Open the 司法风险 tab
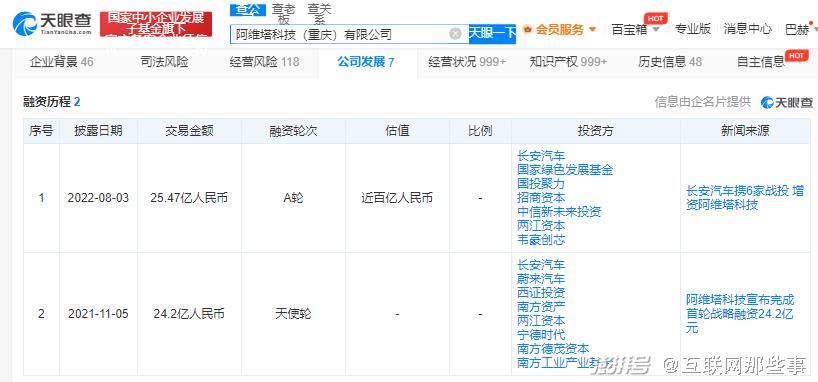Viewport: 818px width, 382px height. click(x=164, y=62)
